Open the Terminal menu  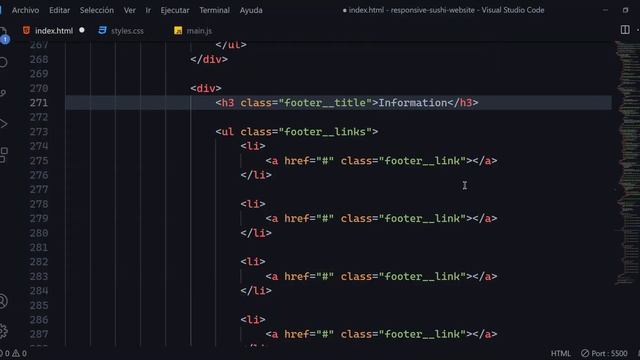[x=214, y=10]
